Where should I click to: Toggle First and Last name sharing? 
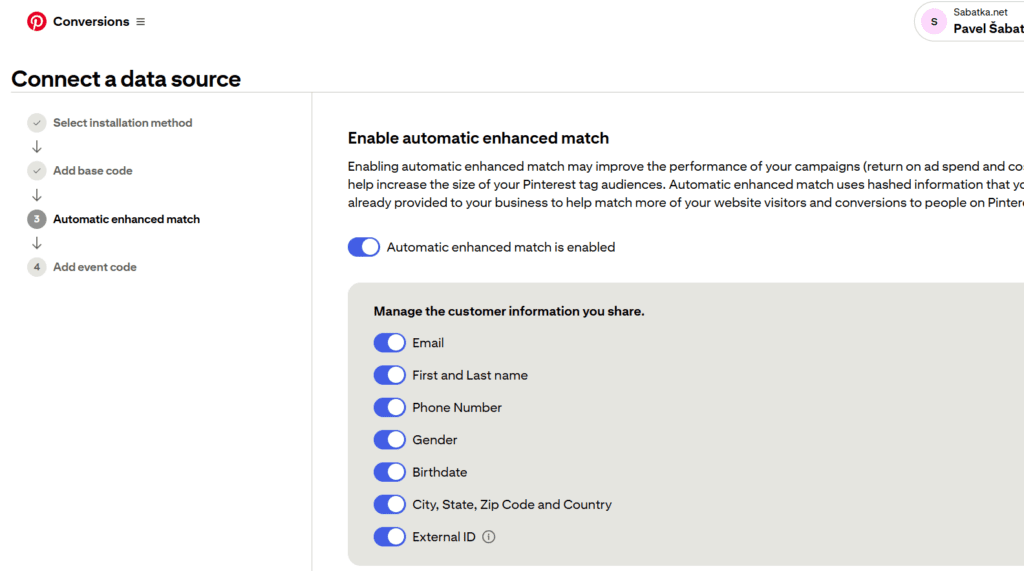tap(390, 375)
